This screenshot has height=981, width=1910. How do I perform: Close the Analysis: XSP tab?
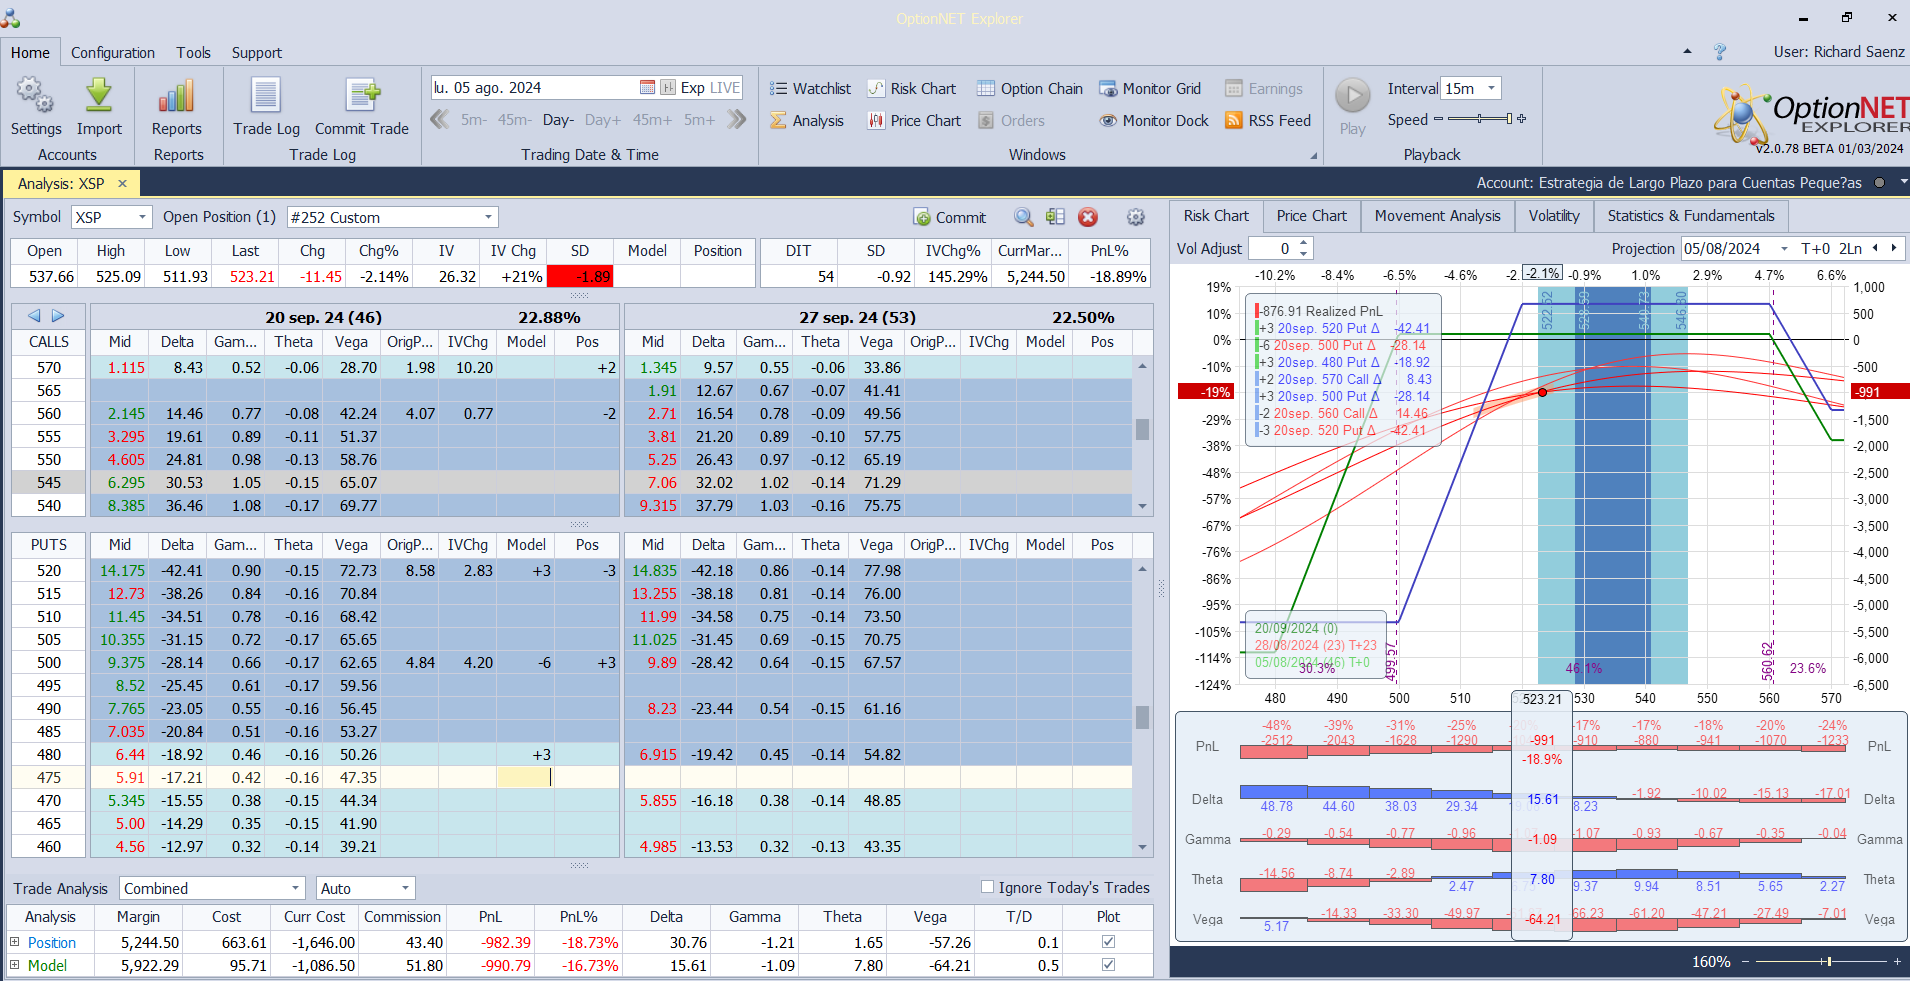point(122,184)
